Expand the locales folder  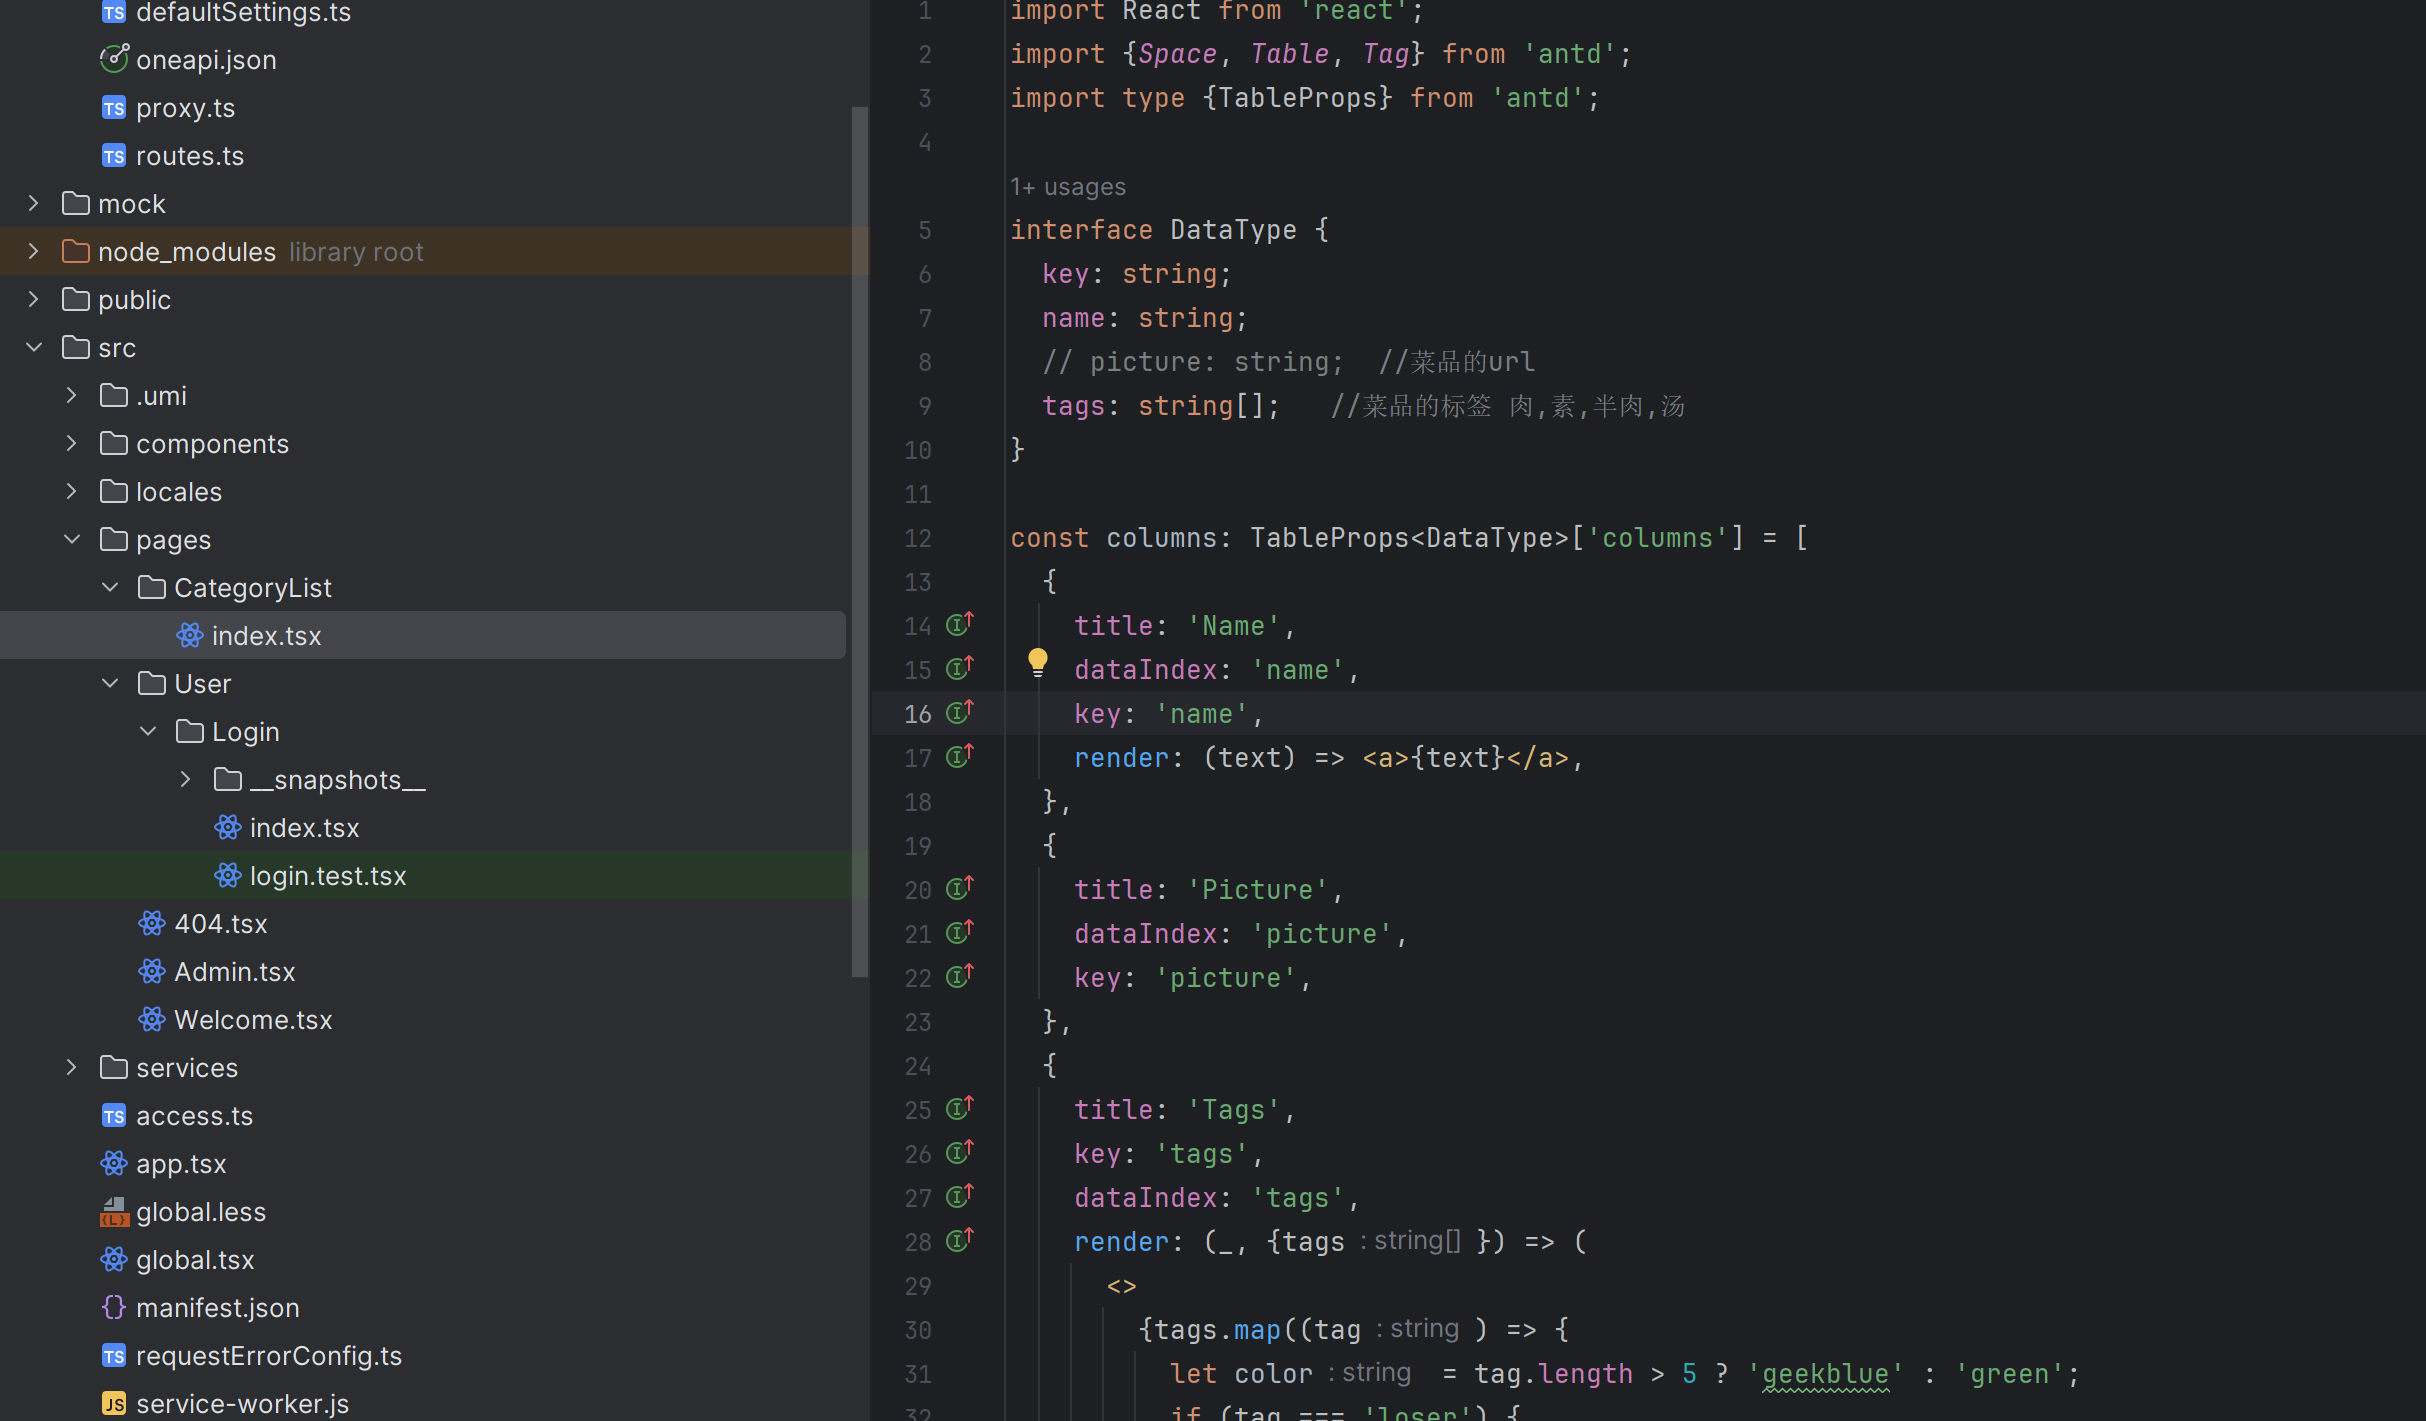pos(72,492)
